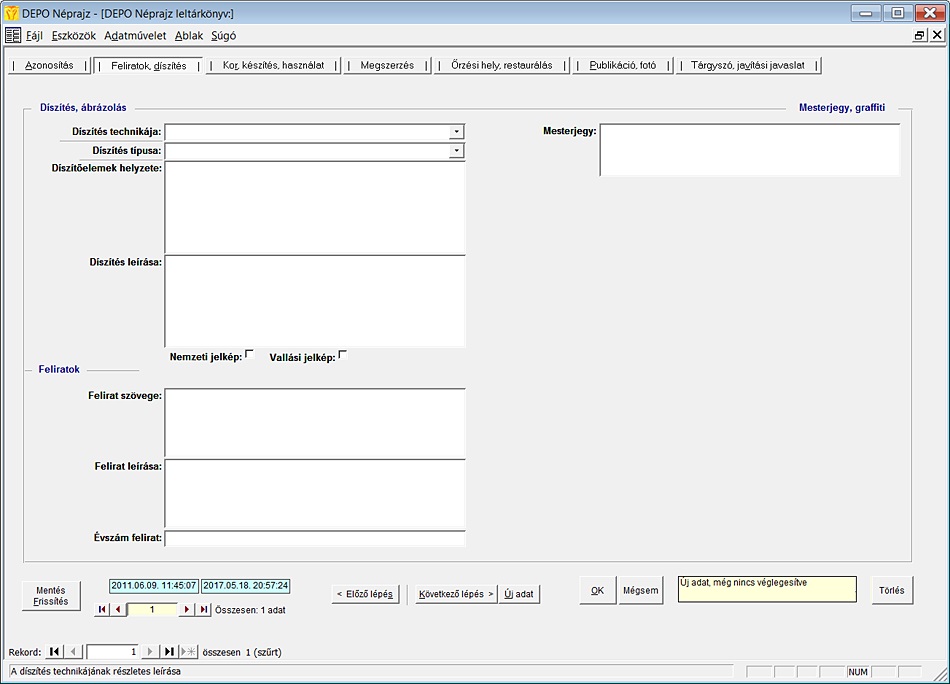Restore the inner document window
Image resolution: width=950 pixels, height=684 pixels.
point(920,35)
